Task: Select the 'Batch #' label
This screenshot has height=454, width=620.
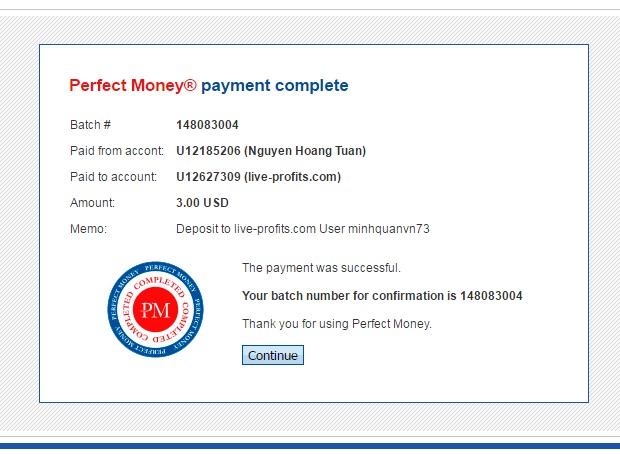Action: (x=90, y=125)
